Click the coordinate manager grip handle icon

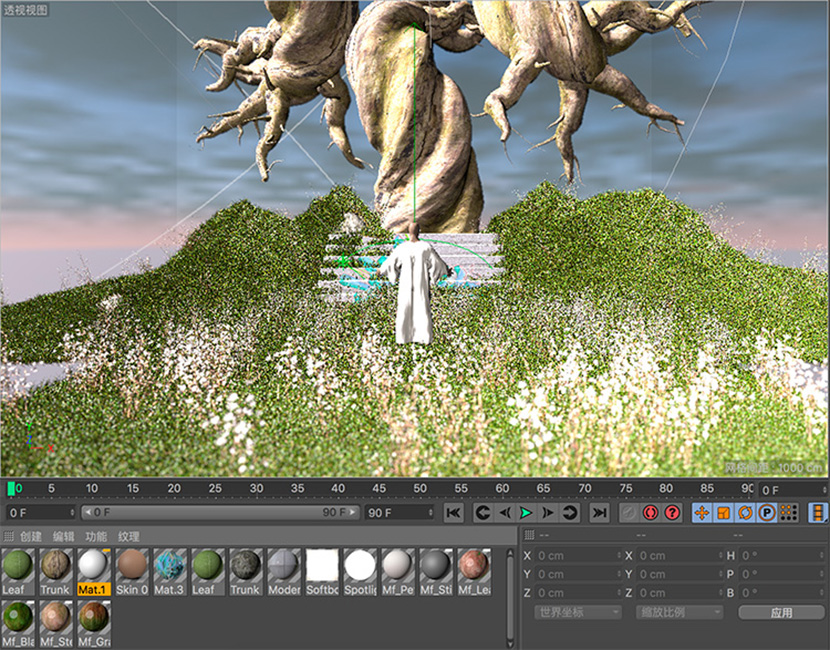529,535
